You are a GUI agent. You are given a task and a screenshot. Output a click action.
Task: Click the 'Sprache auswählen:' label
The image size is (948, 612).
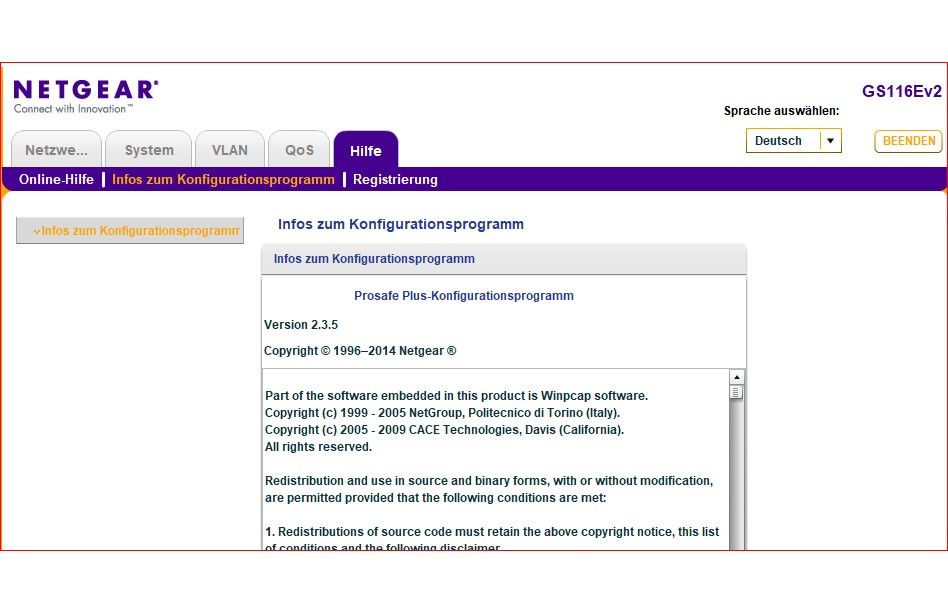click(781, 111)
